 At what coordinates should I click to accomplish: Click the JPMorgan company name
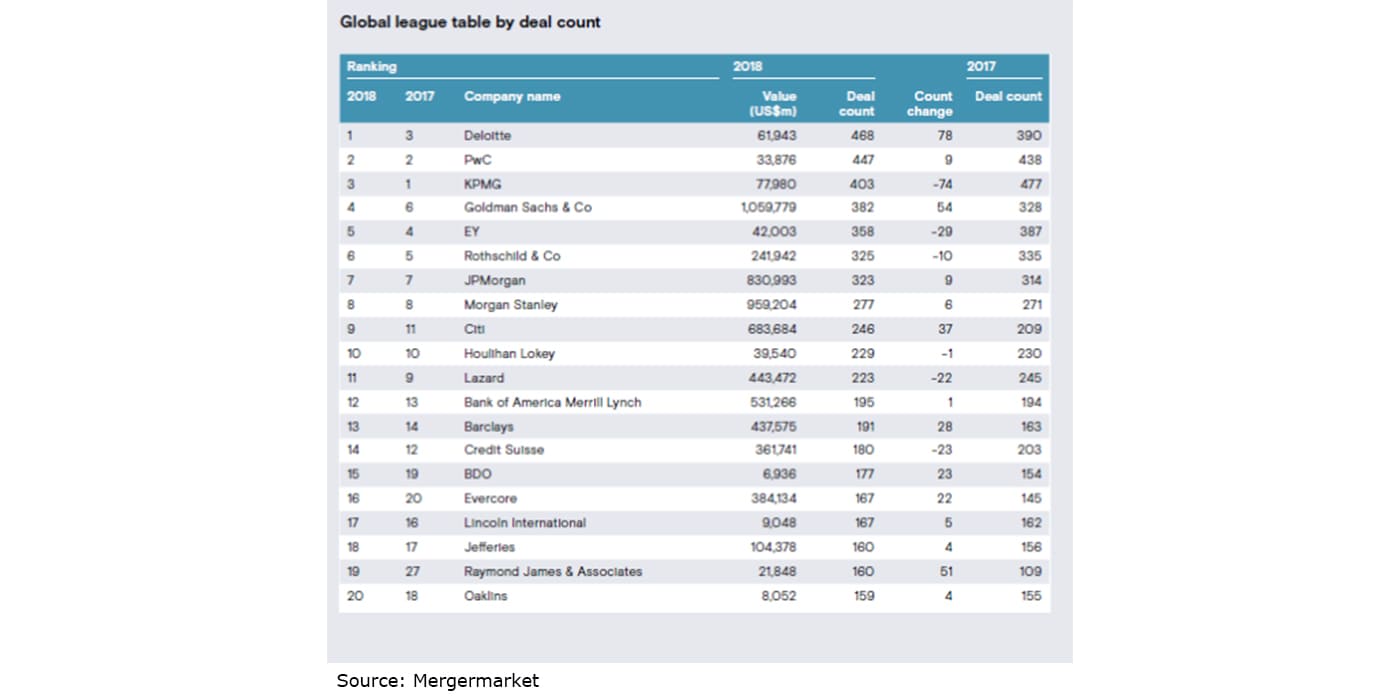pos(495,281)
